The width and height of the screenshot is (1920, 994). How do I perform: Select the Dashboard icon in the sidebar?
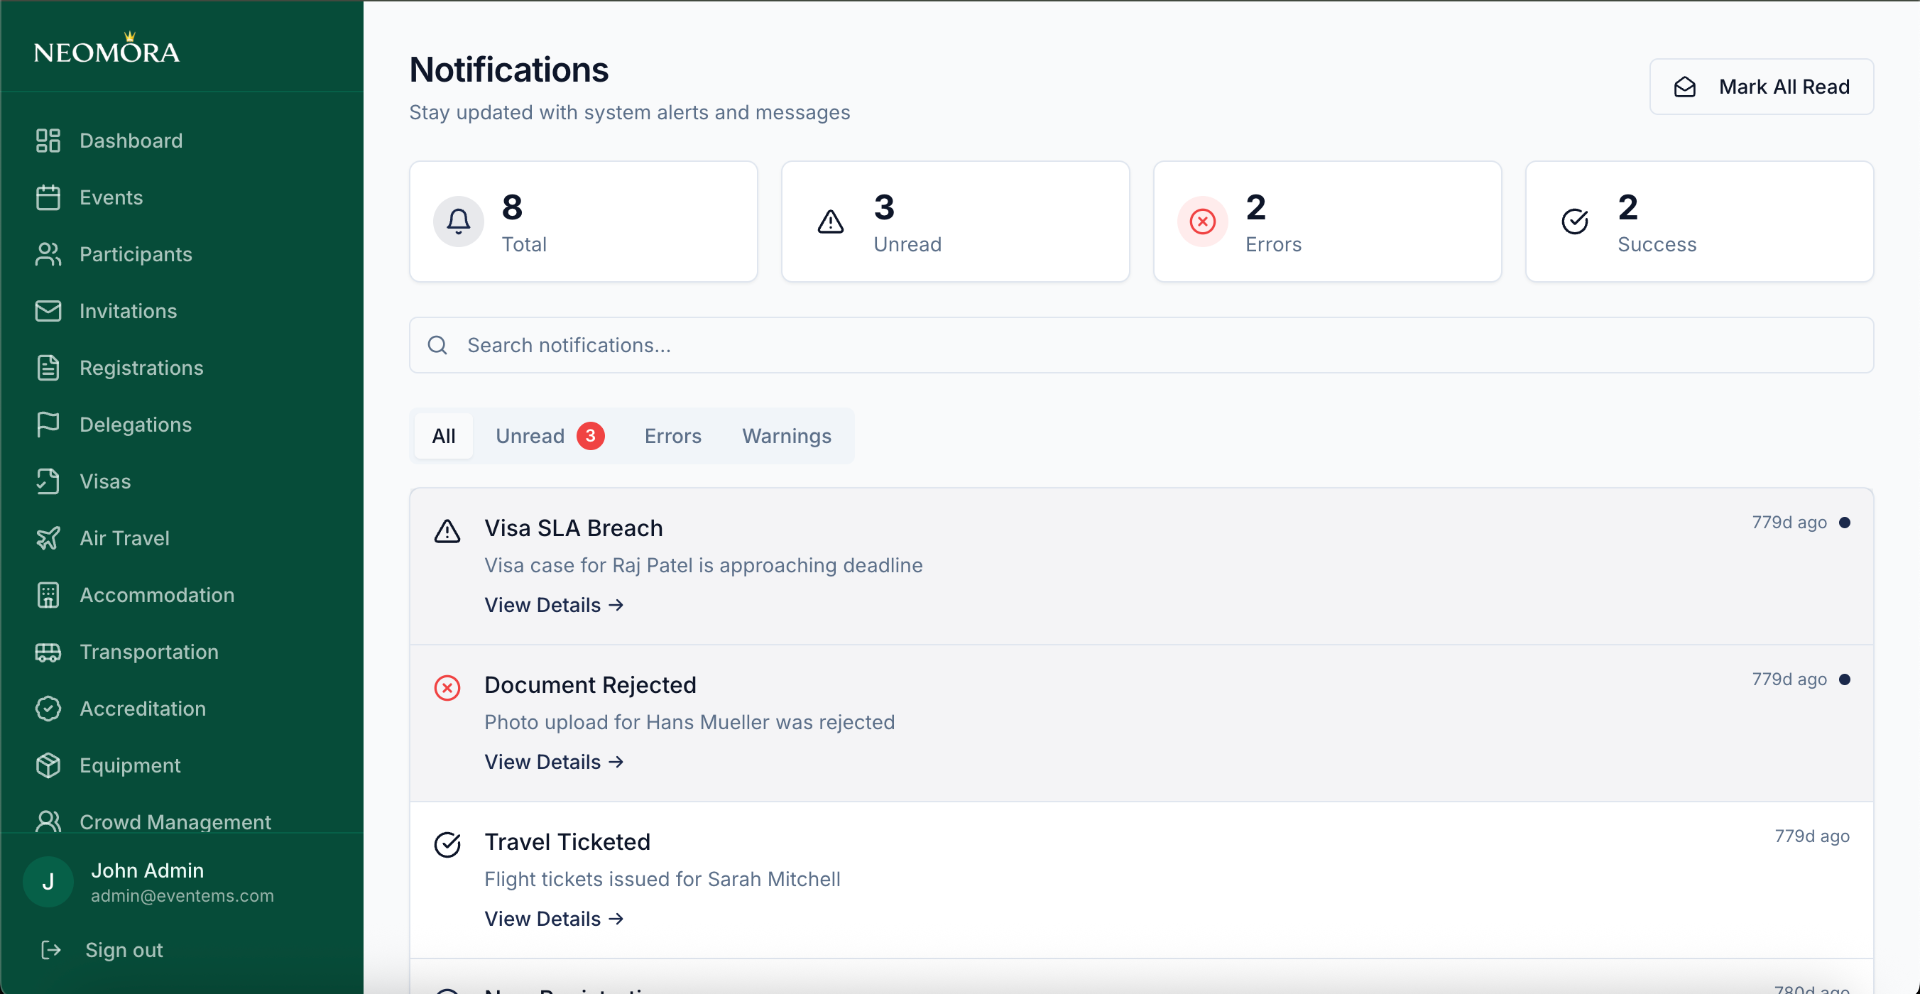48,140
